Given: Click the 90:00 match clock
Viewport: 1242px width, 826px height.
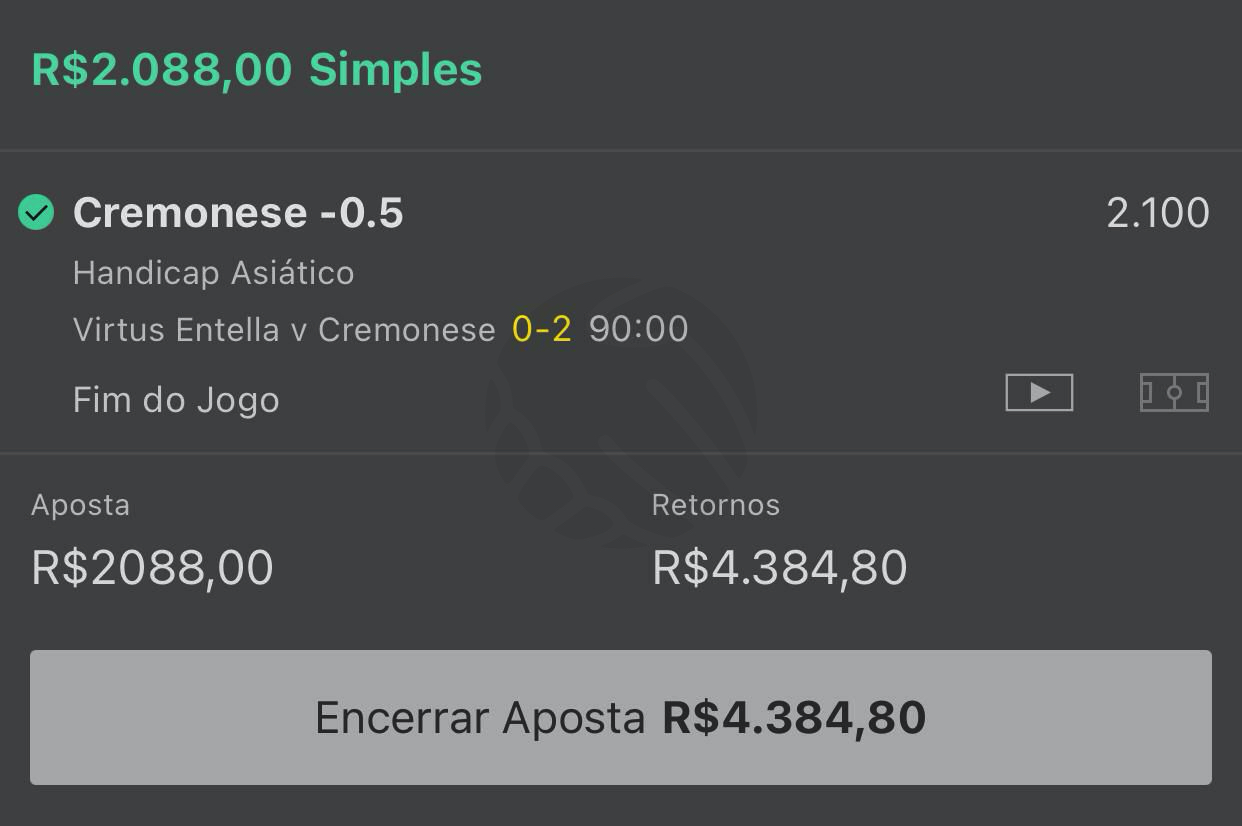Looking at the screenshot, I should tap(638, 329).
